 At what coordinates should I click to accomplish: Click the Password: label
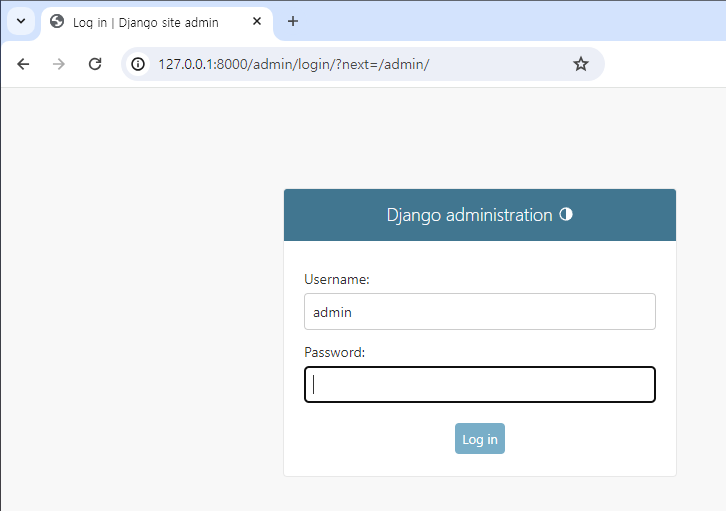click(x=334, y=353)
